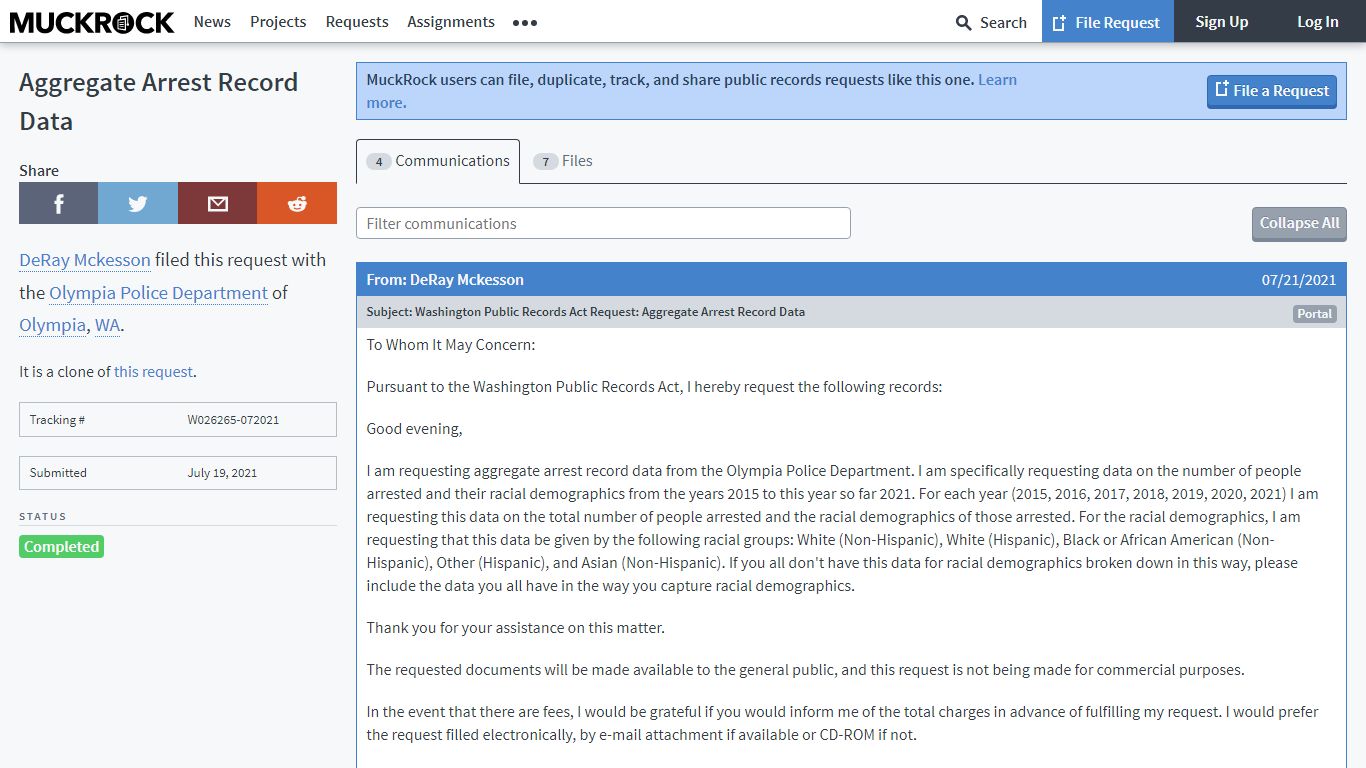Focus the Filter communications field
1366x768 pixels.
pyautogui.click(x=603, y=223)
